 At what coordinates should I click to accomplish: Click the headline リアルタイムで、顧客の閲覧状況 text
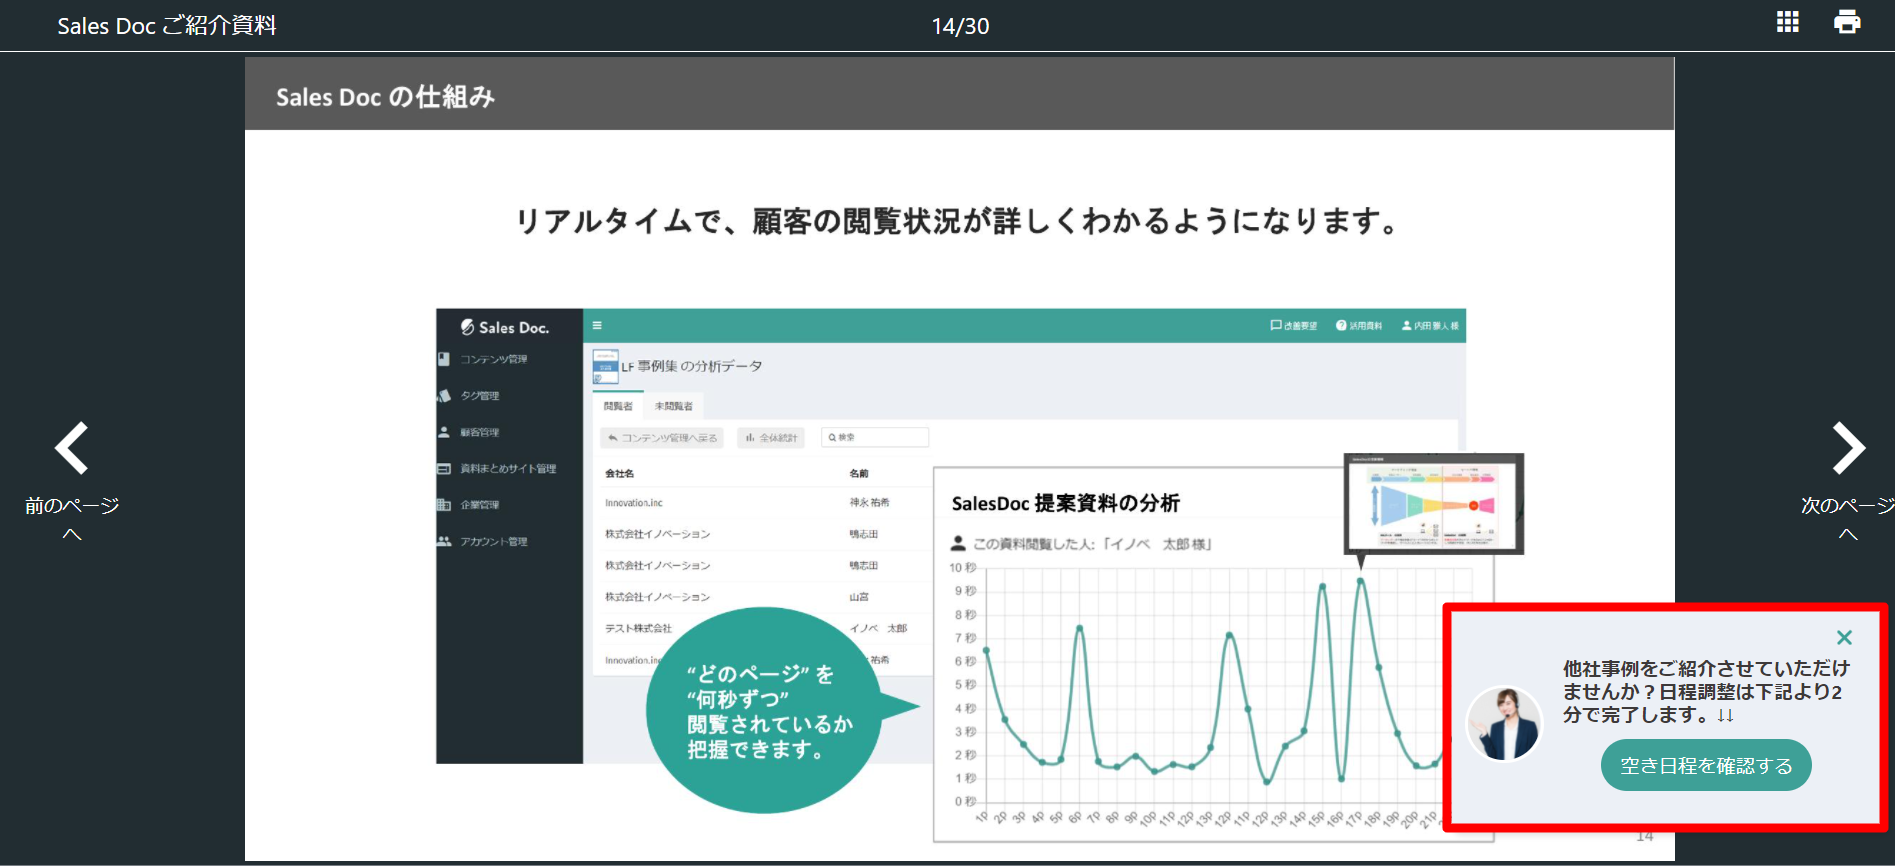(x=957, y=221)
